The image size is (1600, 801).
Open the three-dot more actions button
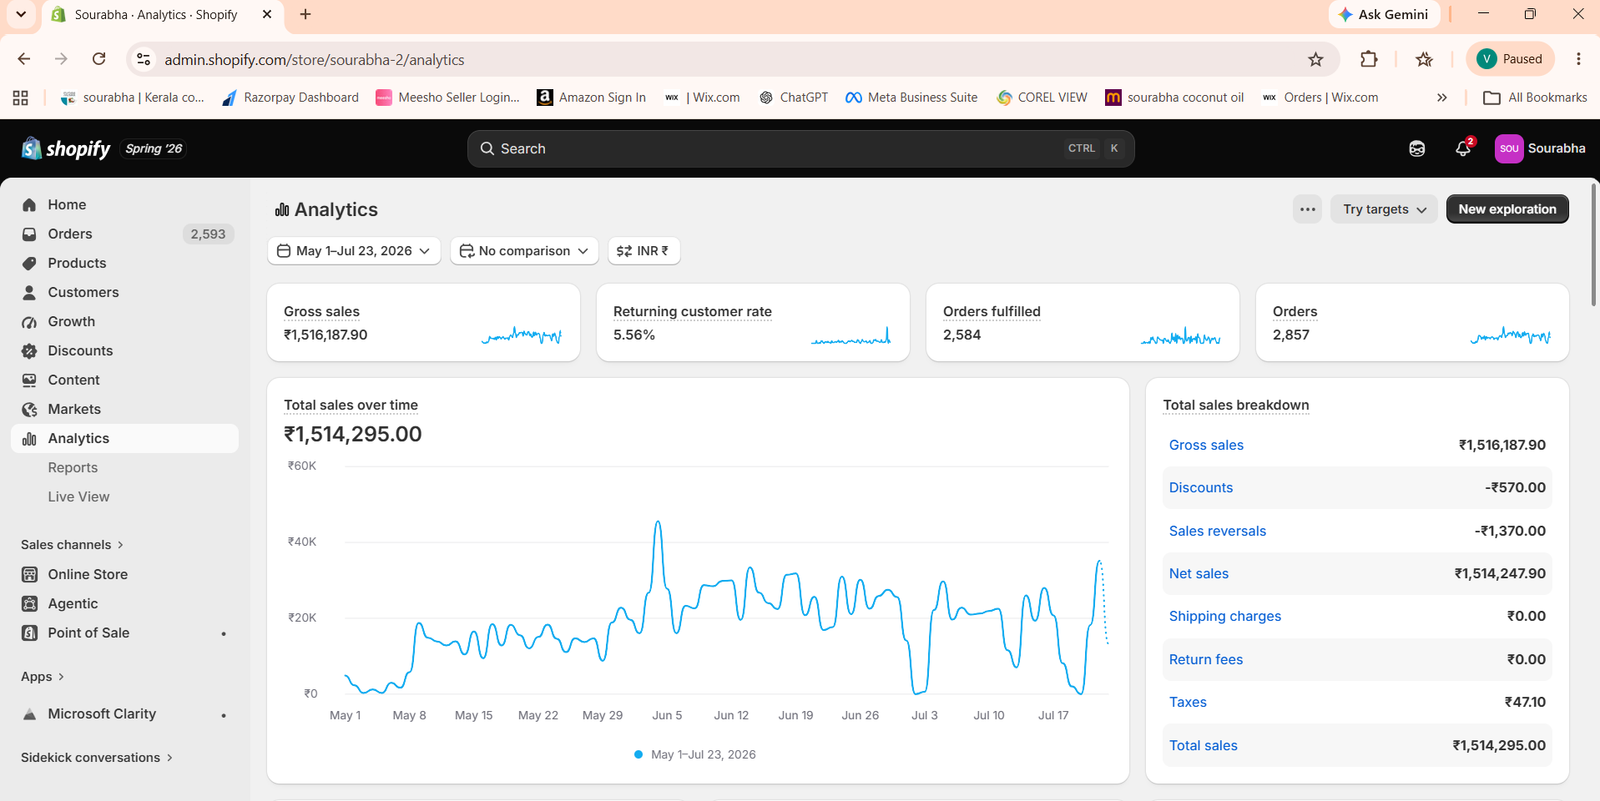click(1307, 209)
